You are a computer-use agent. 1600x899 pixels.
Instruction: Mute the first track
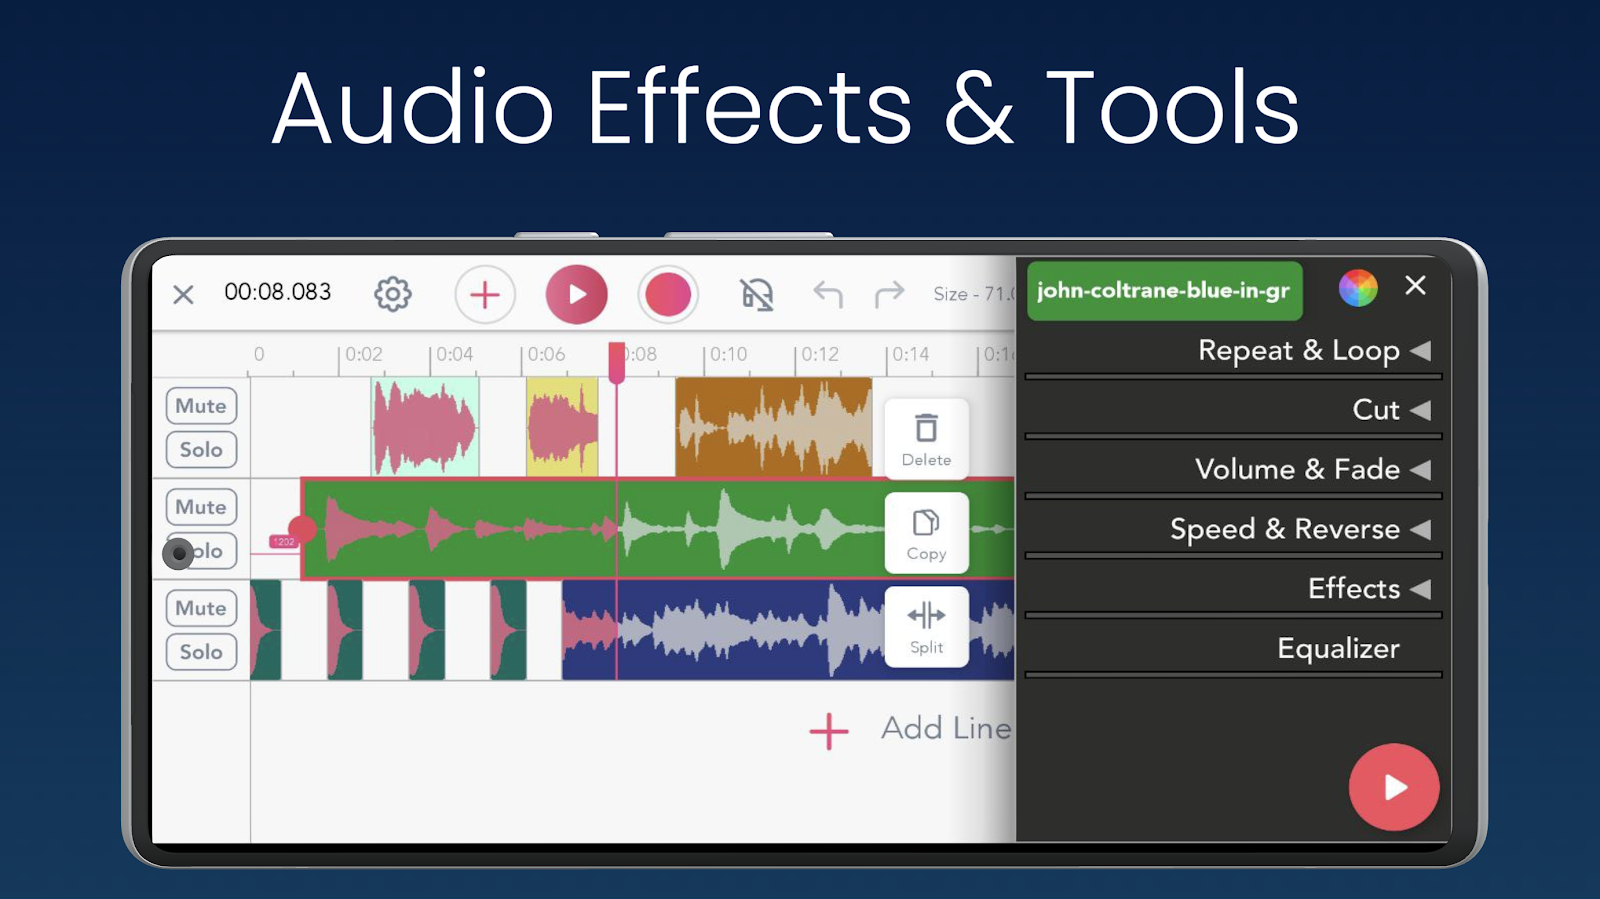click(x=201, y=406)
